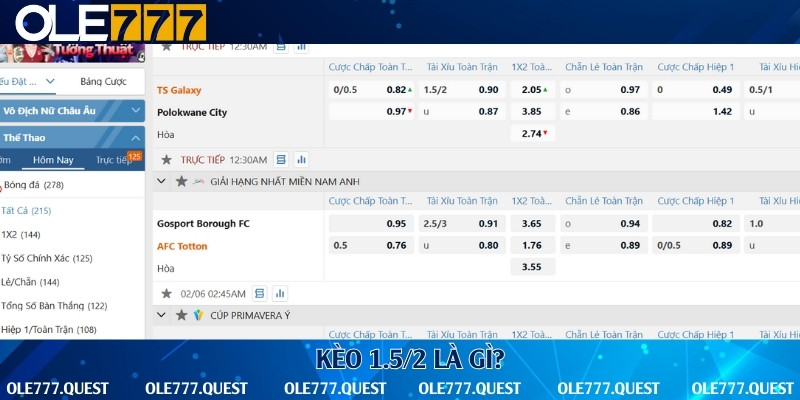Open scoreboard icon for Gosport Borough match
The width and height of the screenshot is (800, 400).
[281, 160]
